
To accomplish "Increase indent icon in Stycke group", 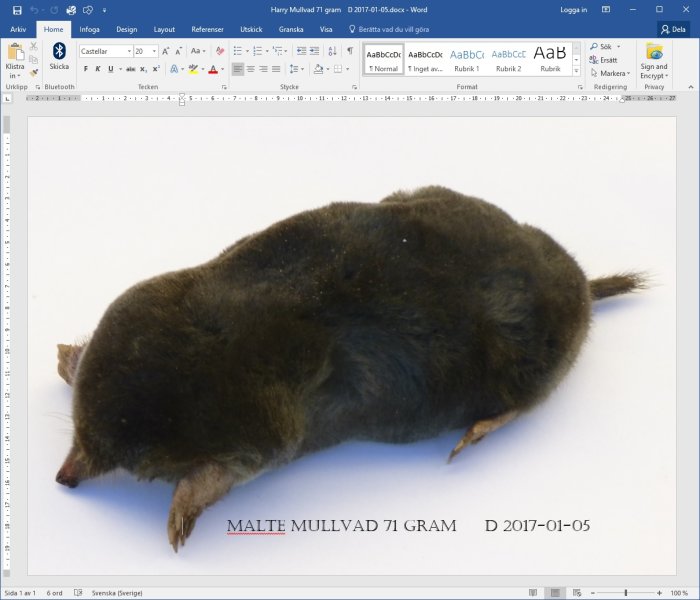I will [315, 51].
